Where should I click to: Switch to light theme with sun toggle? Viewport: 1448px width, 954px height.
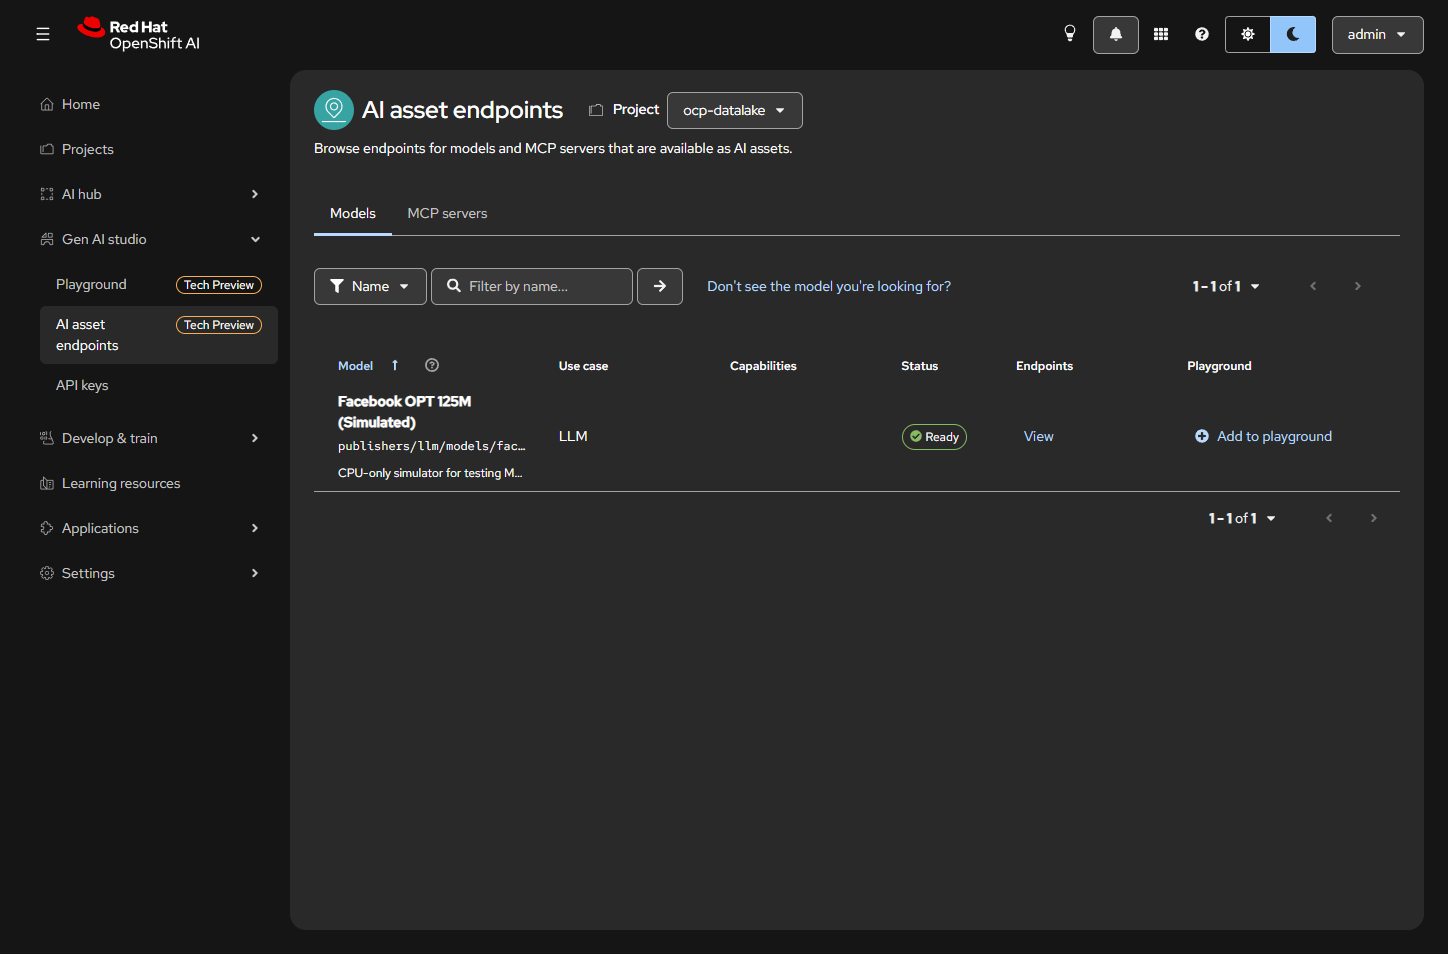[x=1248, y=34]
